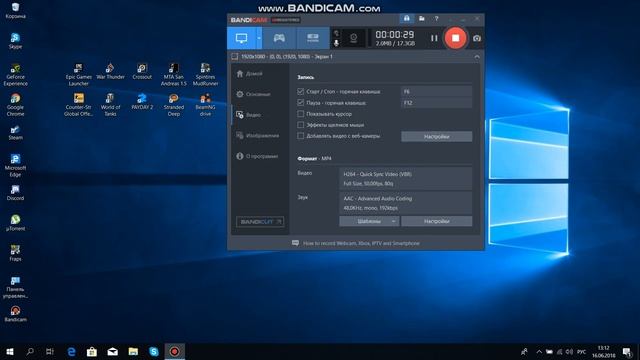Select Microsoft Edge desktop shortcut

[x=16, y=165]
